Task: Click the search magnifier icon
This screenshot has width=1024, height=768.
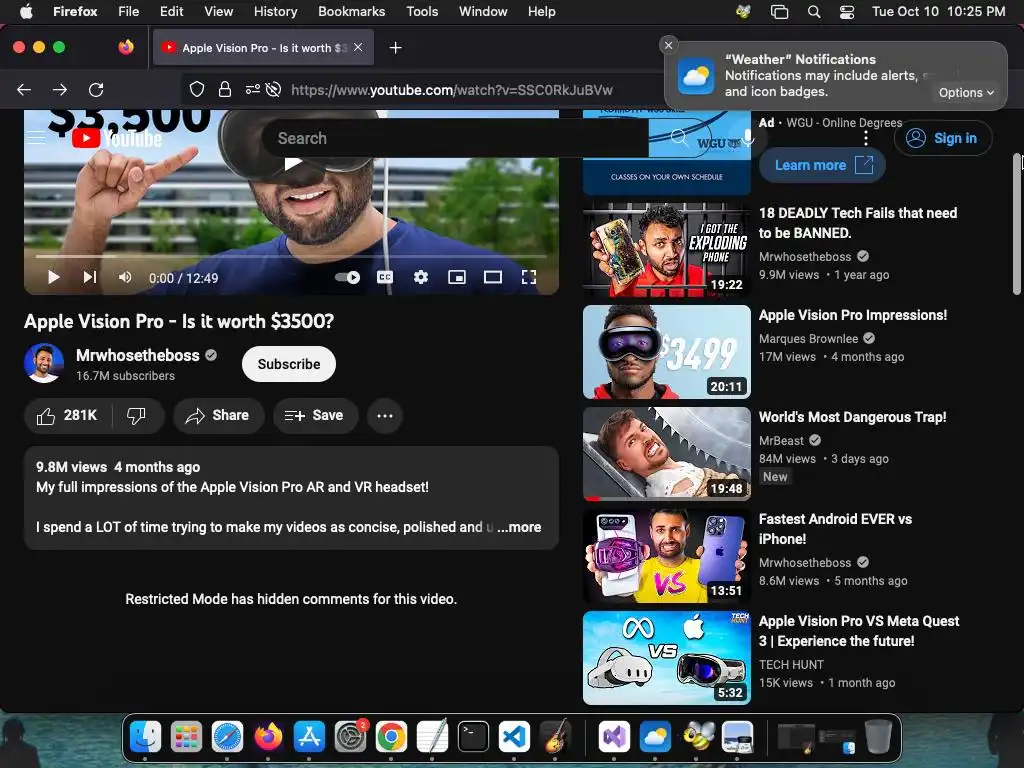Action: click(x=679, y=138)
